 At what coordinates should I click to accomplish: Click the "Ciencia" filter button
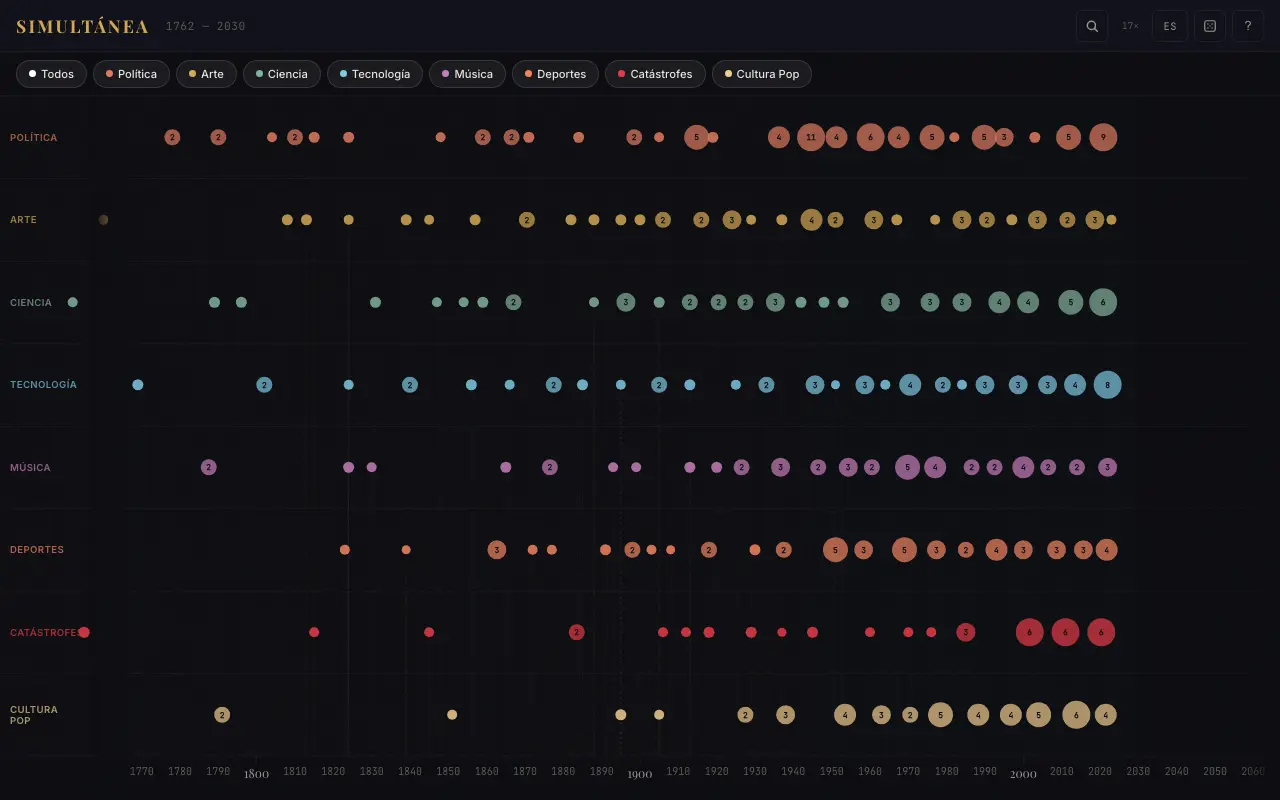[281, 73]
